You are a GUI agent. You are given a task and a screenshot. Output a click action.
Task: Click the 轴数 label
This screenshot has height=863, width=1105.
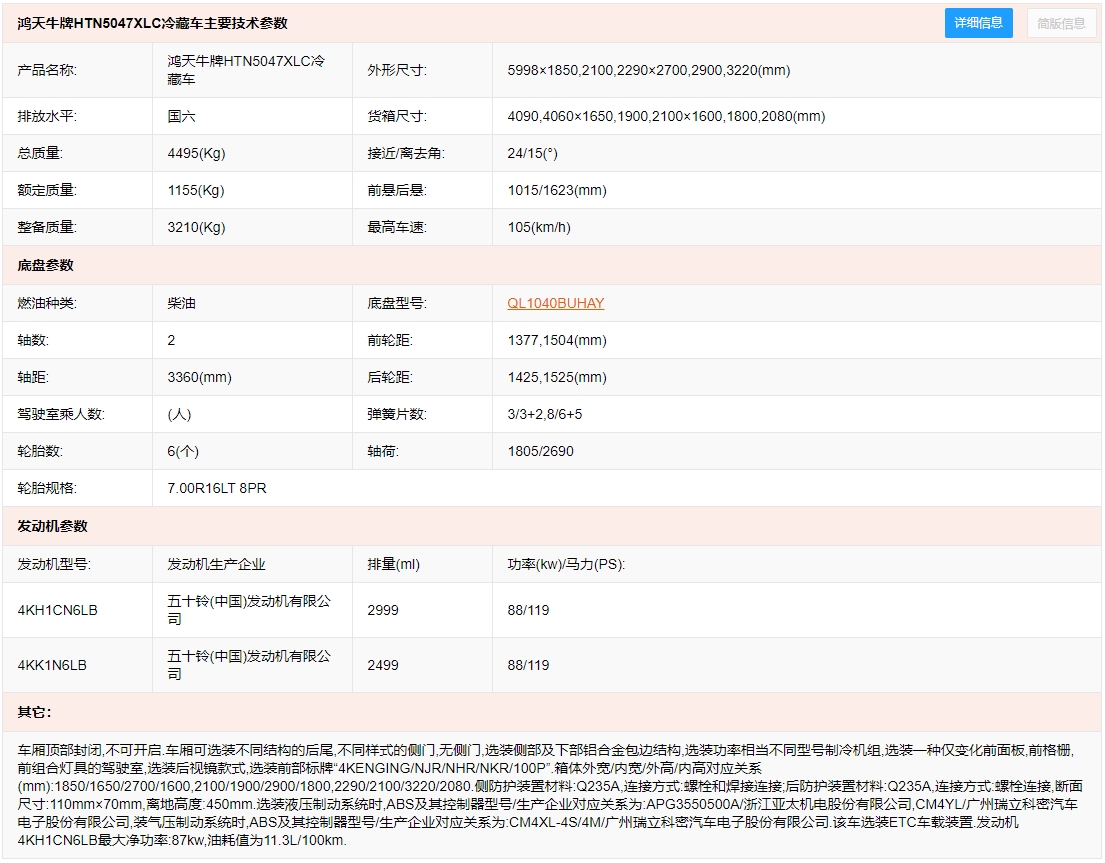pyautogui.click(x=32, y=340)
